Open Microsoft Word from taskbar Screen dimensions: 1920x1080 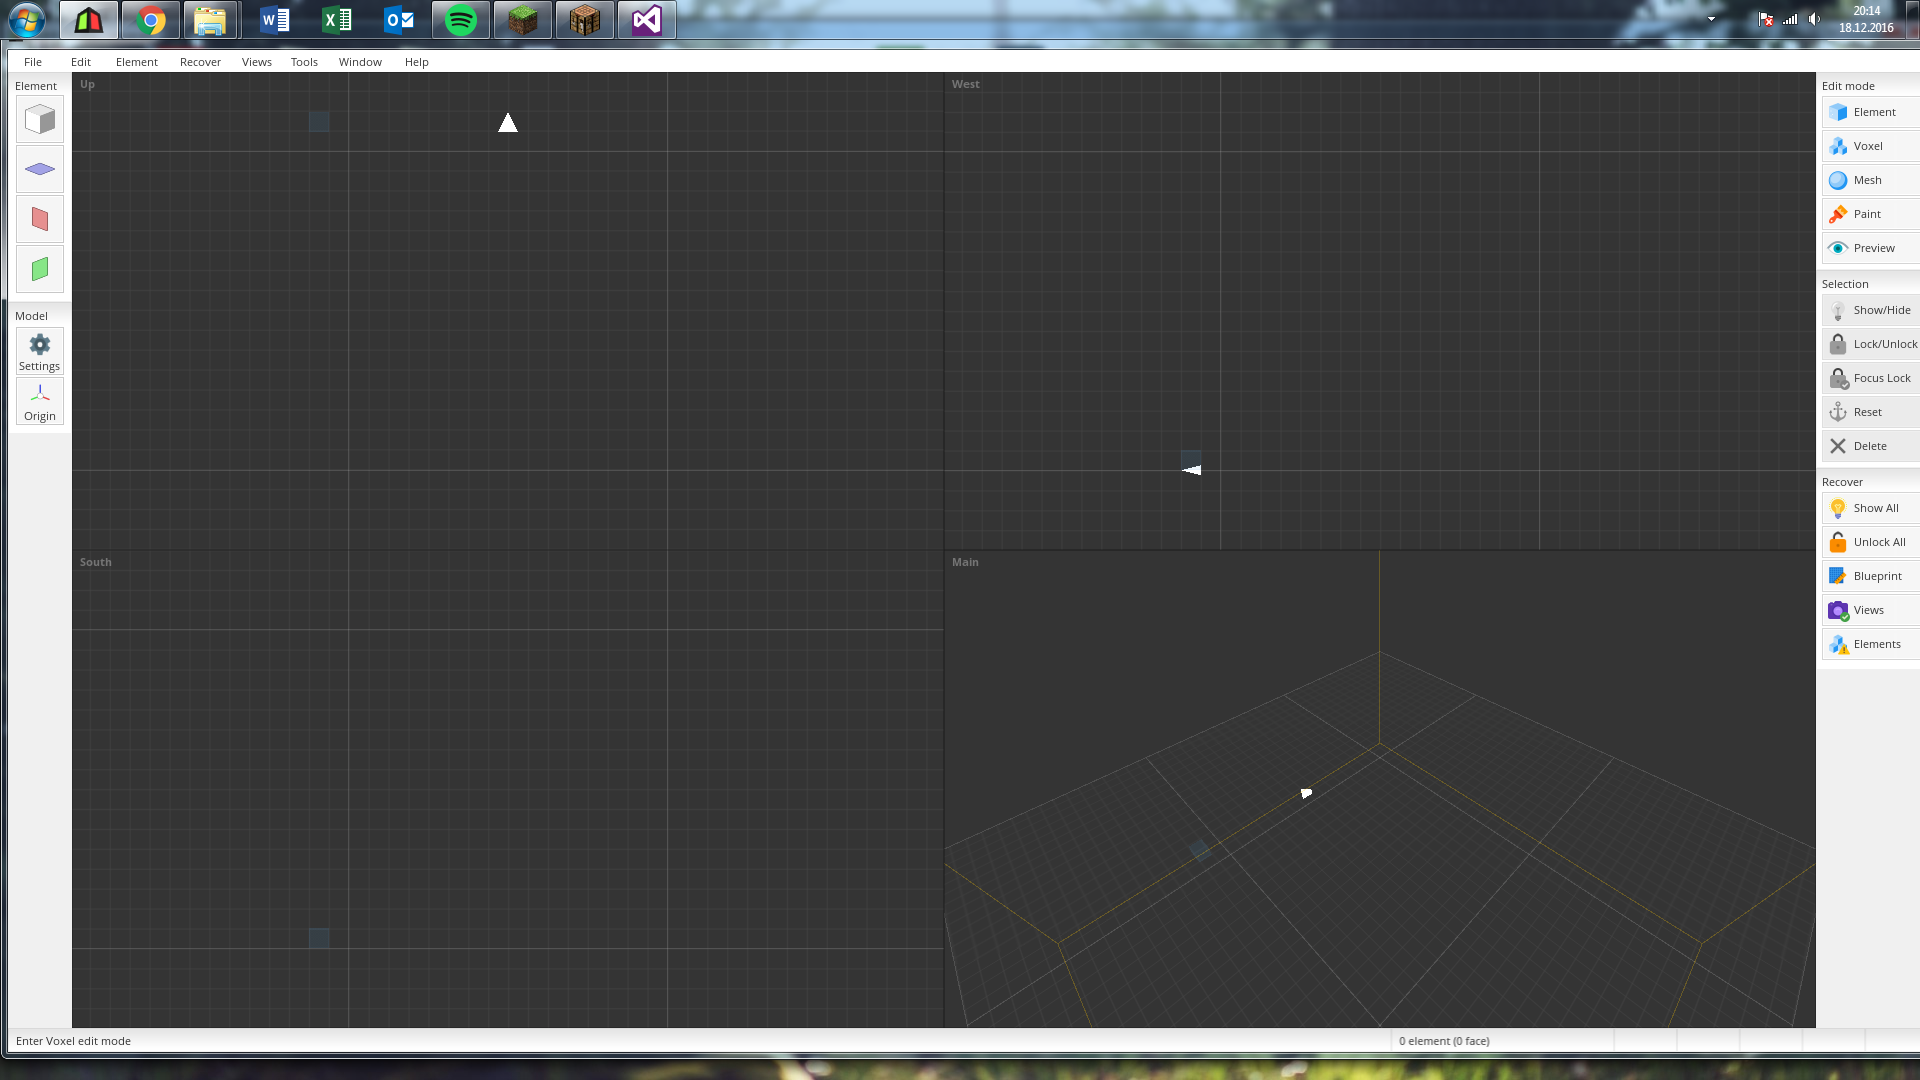click(274, 20)
